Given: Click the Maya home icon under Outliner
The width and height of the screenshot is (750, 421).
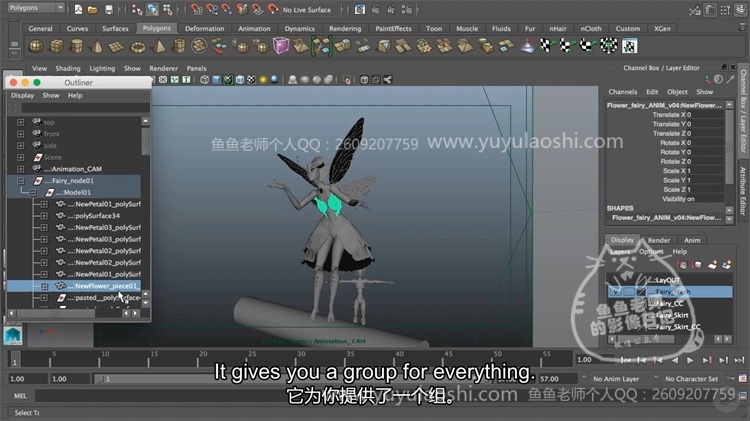Looking at the screenshot, I should click(x=13, y=335).
